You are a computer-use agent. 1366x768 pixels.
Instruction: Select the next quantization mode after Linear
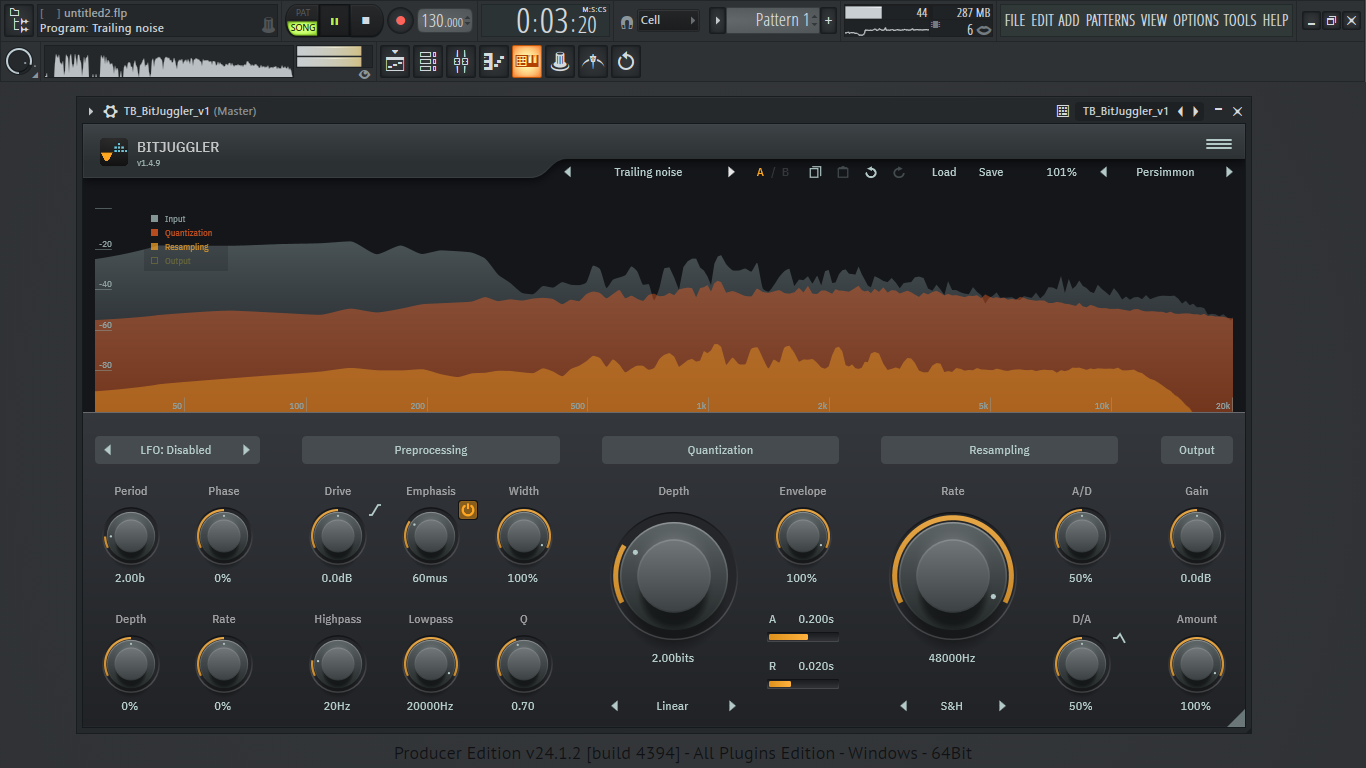click(x=732, y=706)
